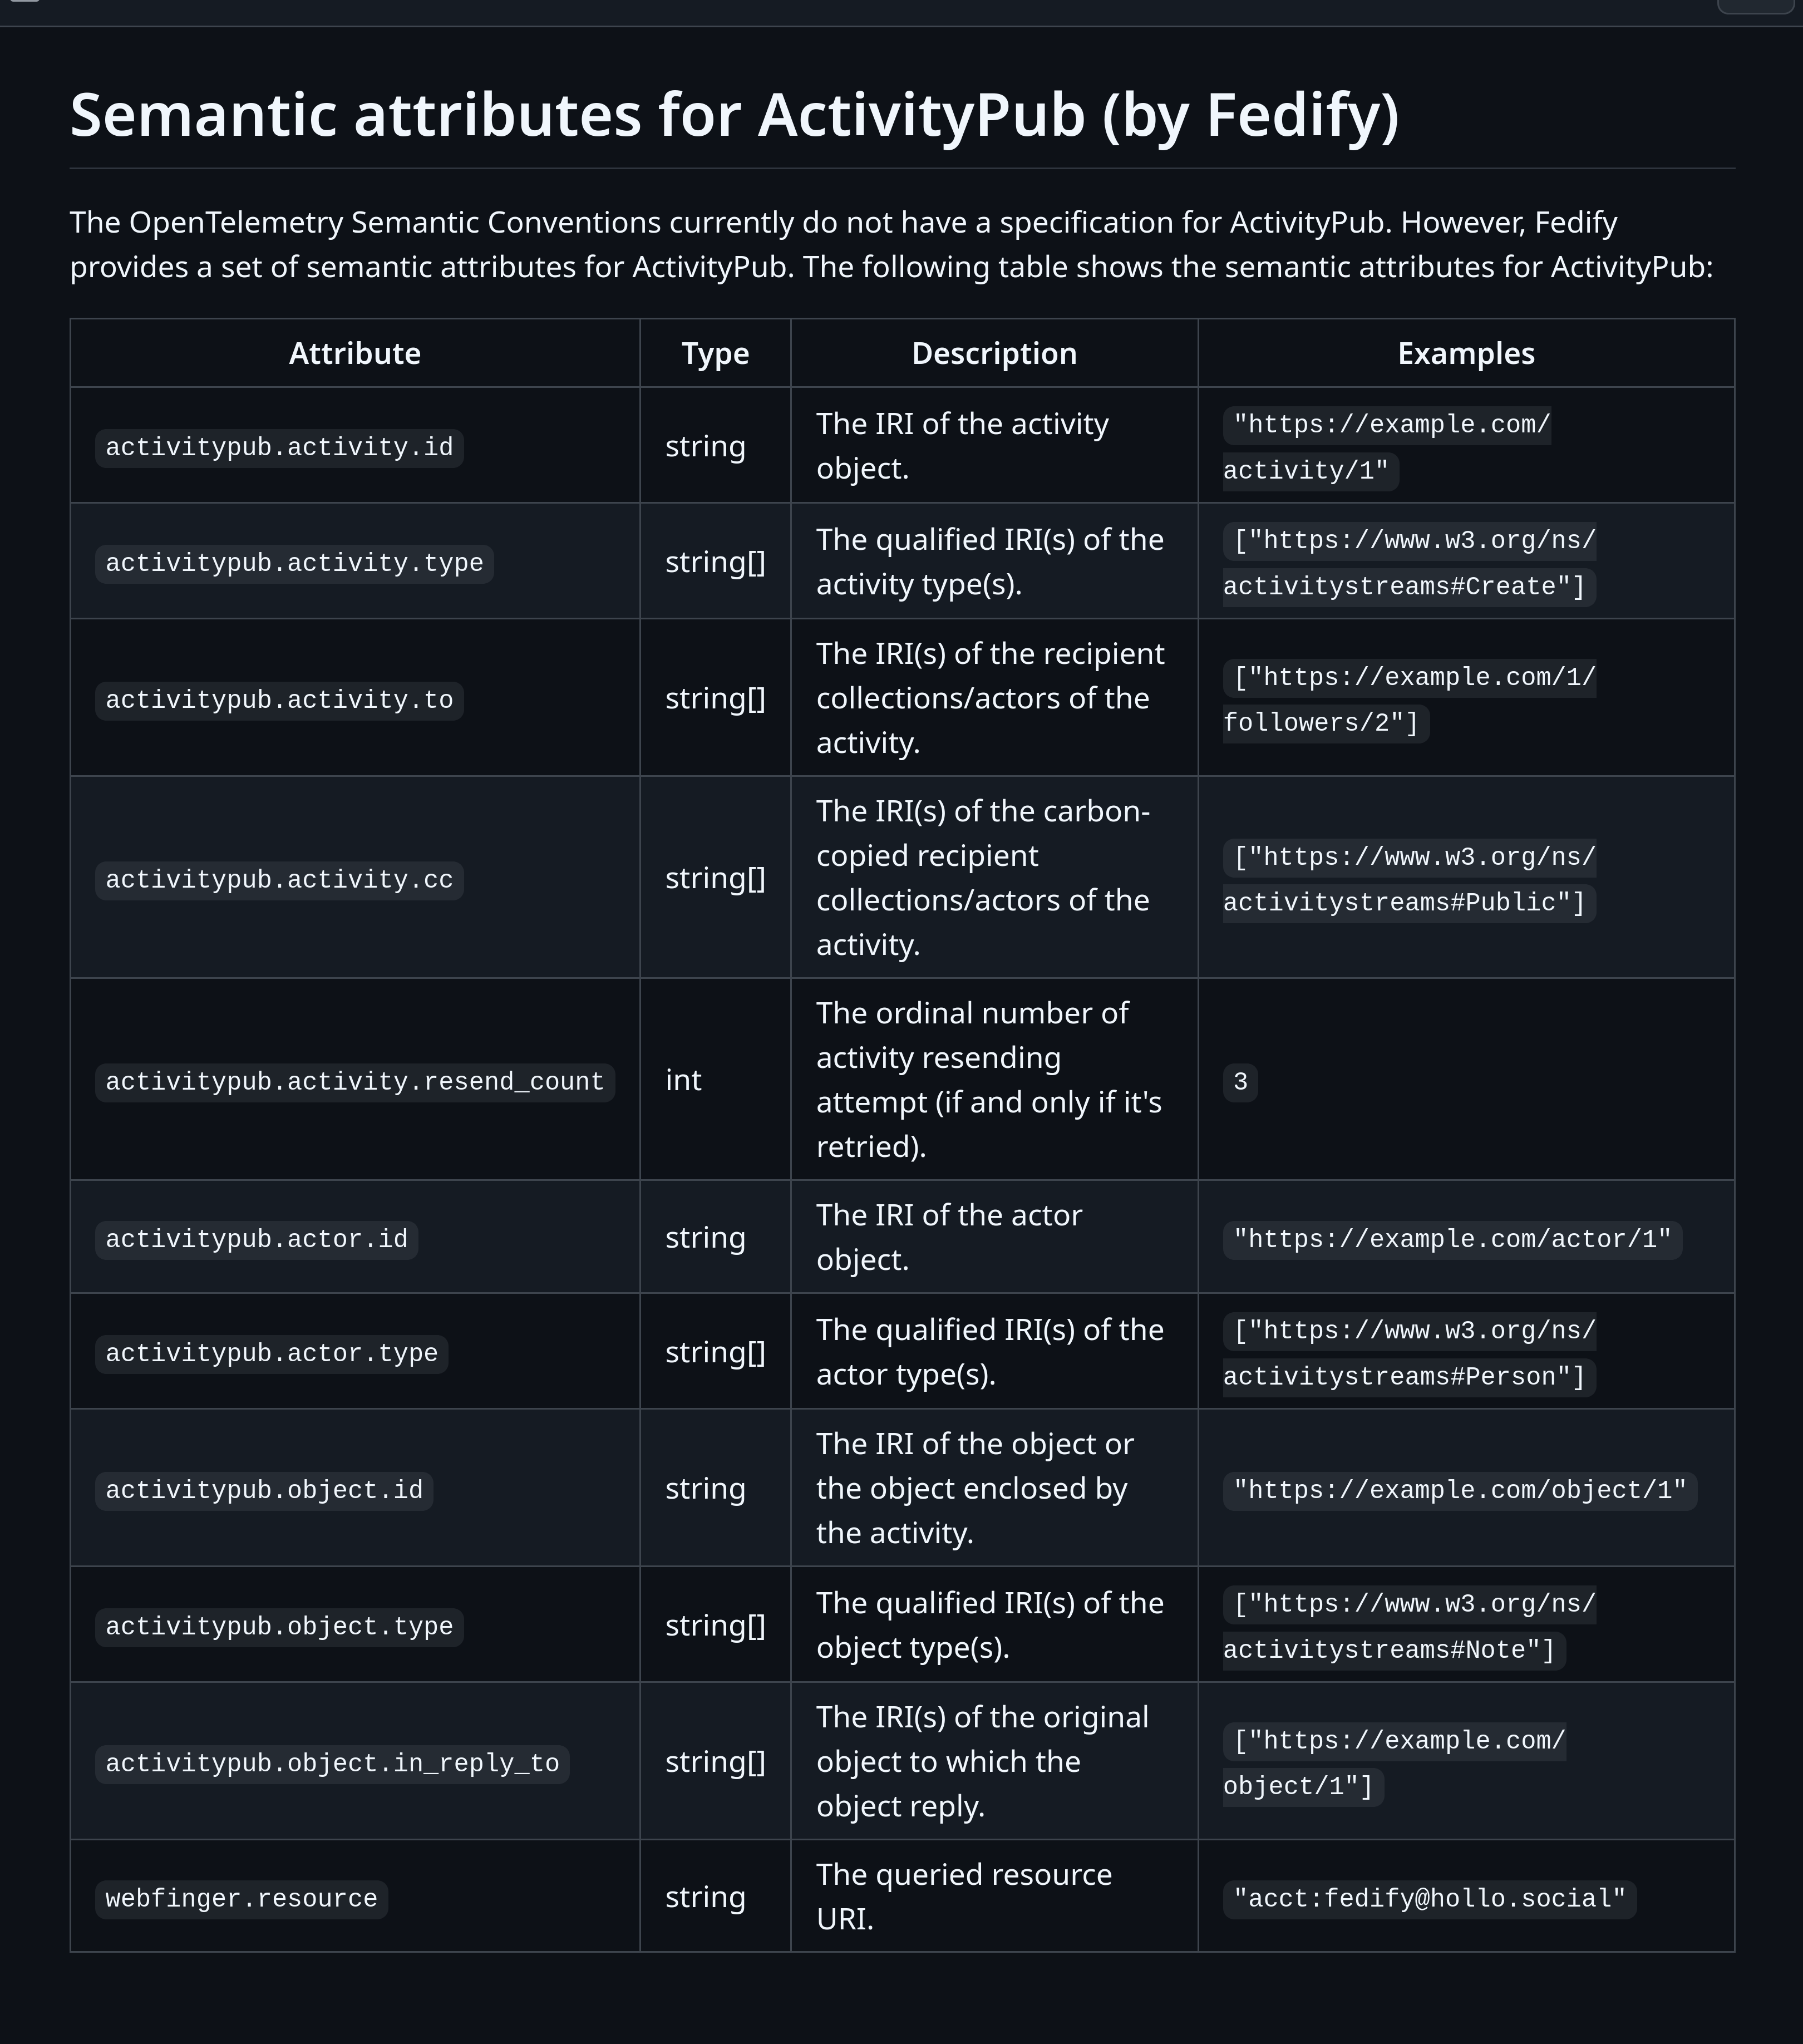Click the Type column header
Viewport: 1803px width, 2044px height.
pos(715,354)
